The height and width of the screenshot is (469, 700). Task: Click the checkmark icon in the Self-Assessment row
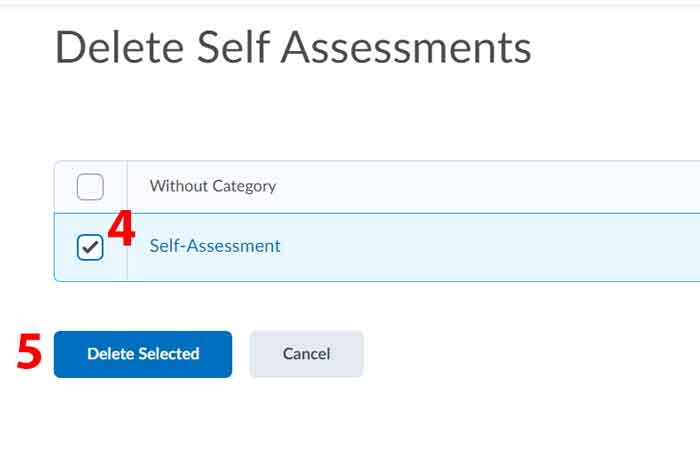point(90,247)
